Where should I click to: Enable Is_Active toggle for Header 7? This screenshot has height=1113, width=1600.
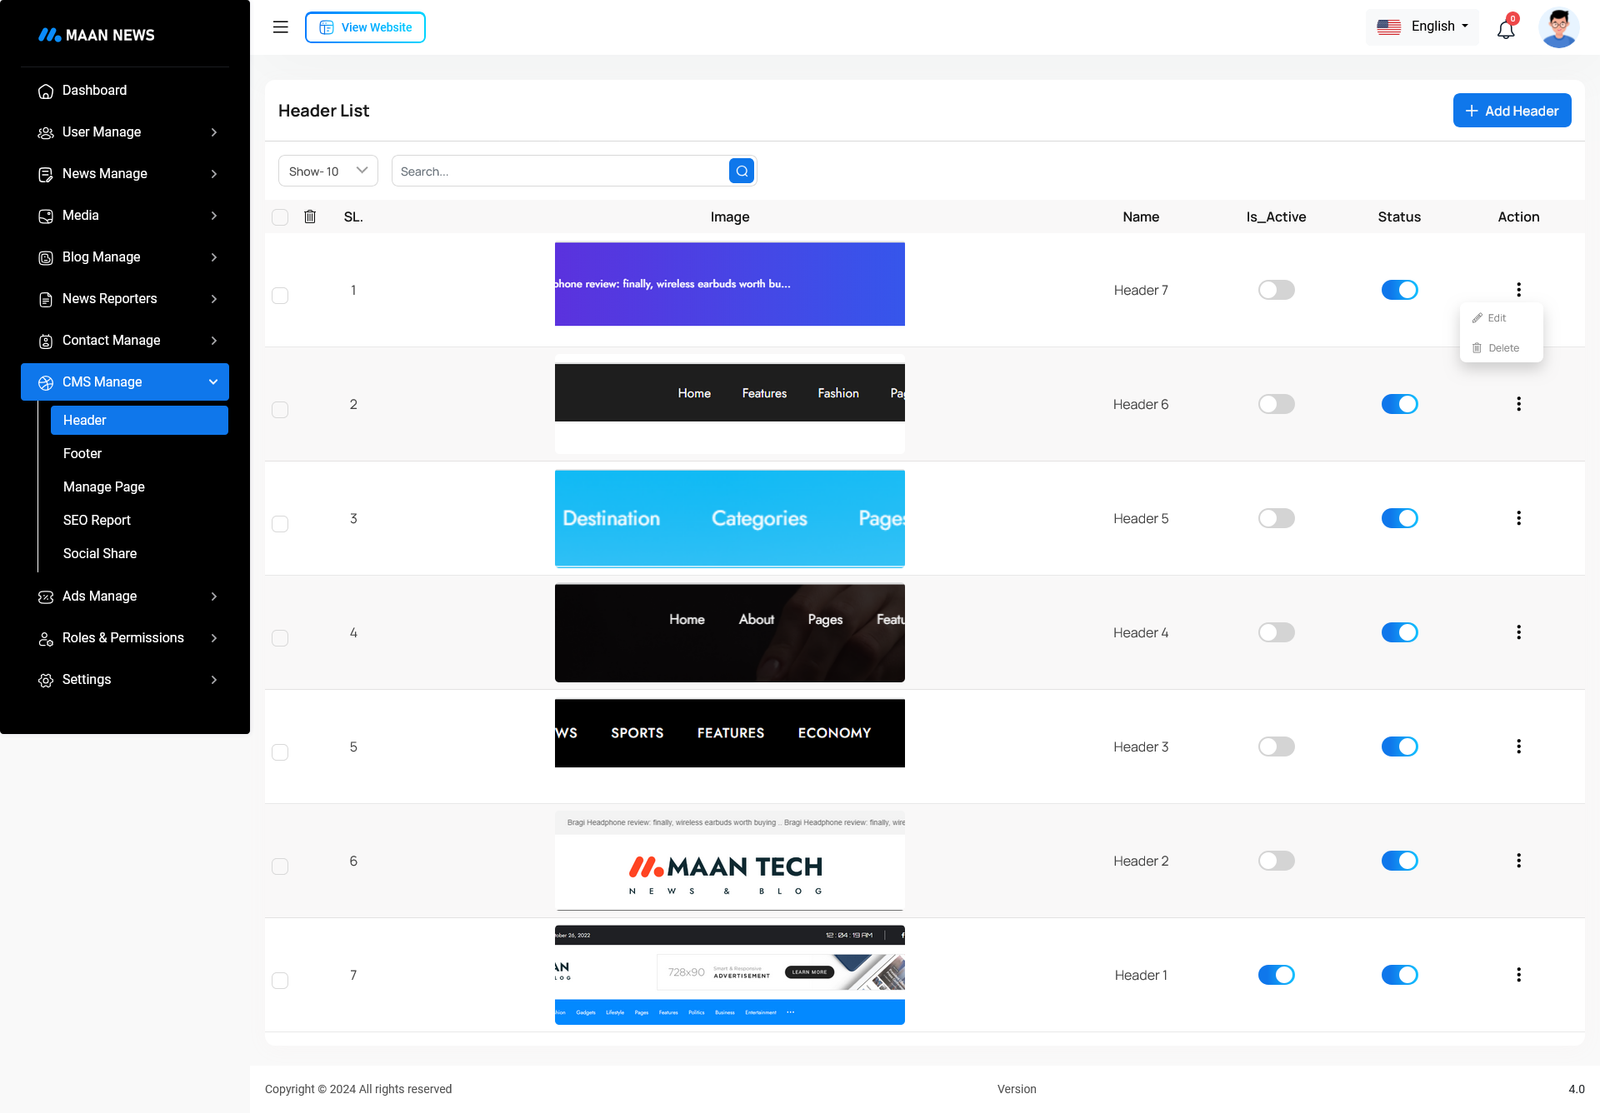coord(1276,290)
